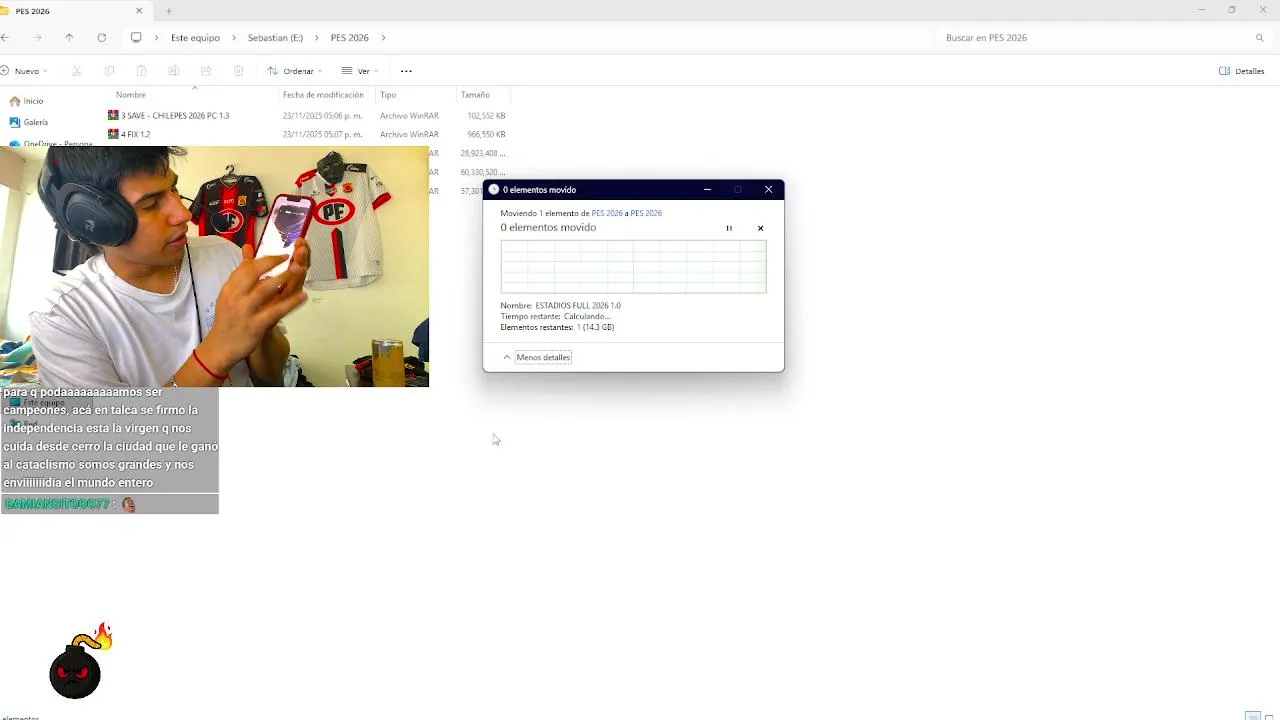Screen dimensions: 1280x720
Task: Open Inicio in the navigation pane
Action: (x=33, y=101)
